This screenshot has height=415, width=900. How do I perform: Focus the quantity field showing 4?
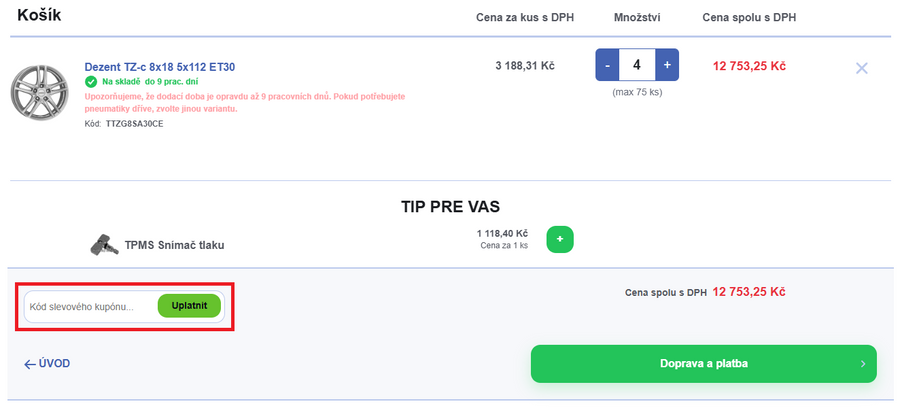(x=637, y=66)
